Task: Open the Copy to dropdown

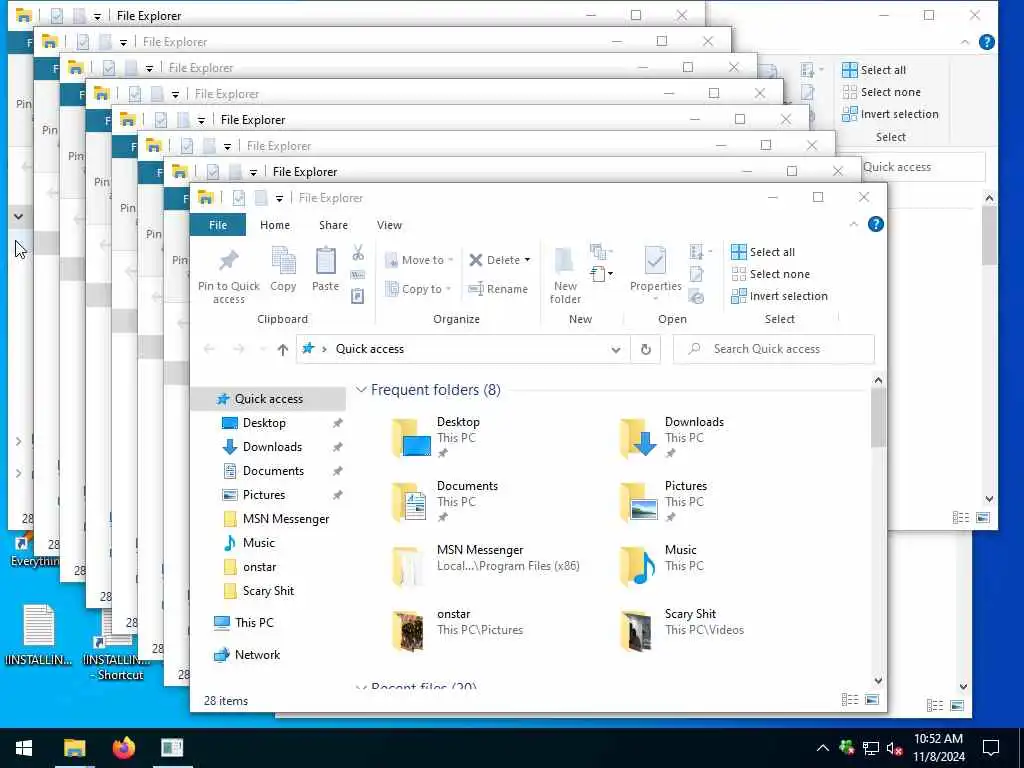Action: 418,289
